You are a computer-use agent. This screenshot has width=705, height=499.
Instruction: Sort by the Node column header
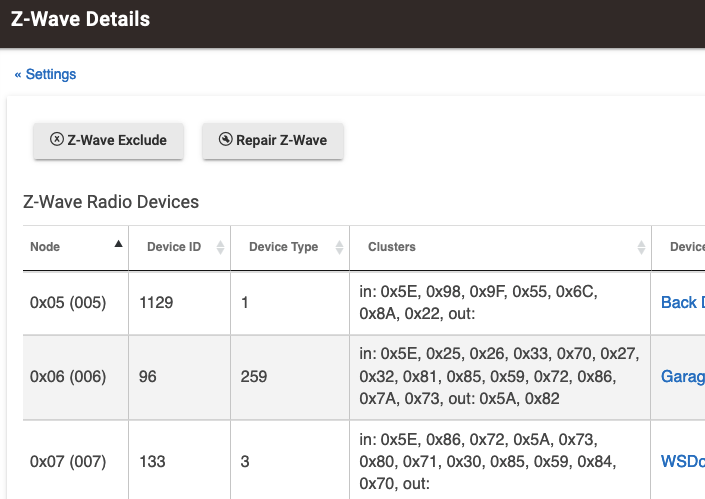[76, 247]
